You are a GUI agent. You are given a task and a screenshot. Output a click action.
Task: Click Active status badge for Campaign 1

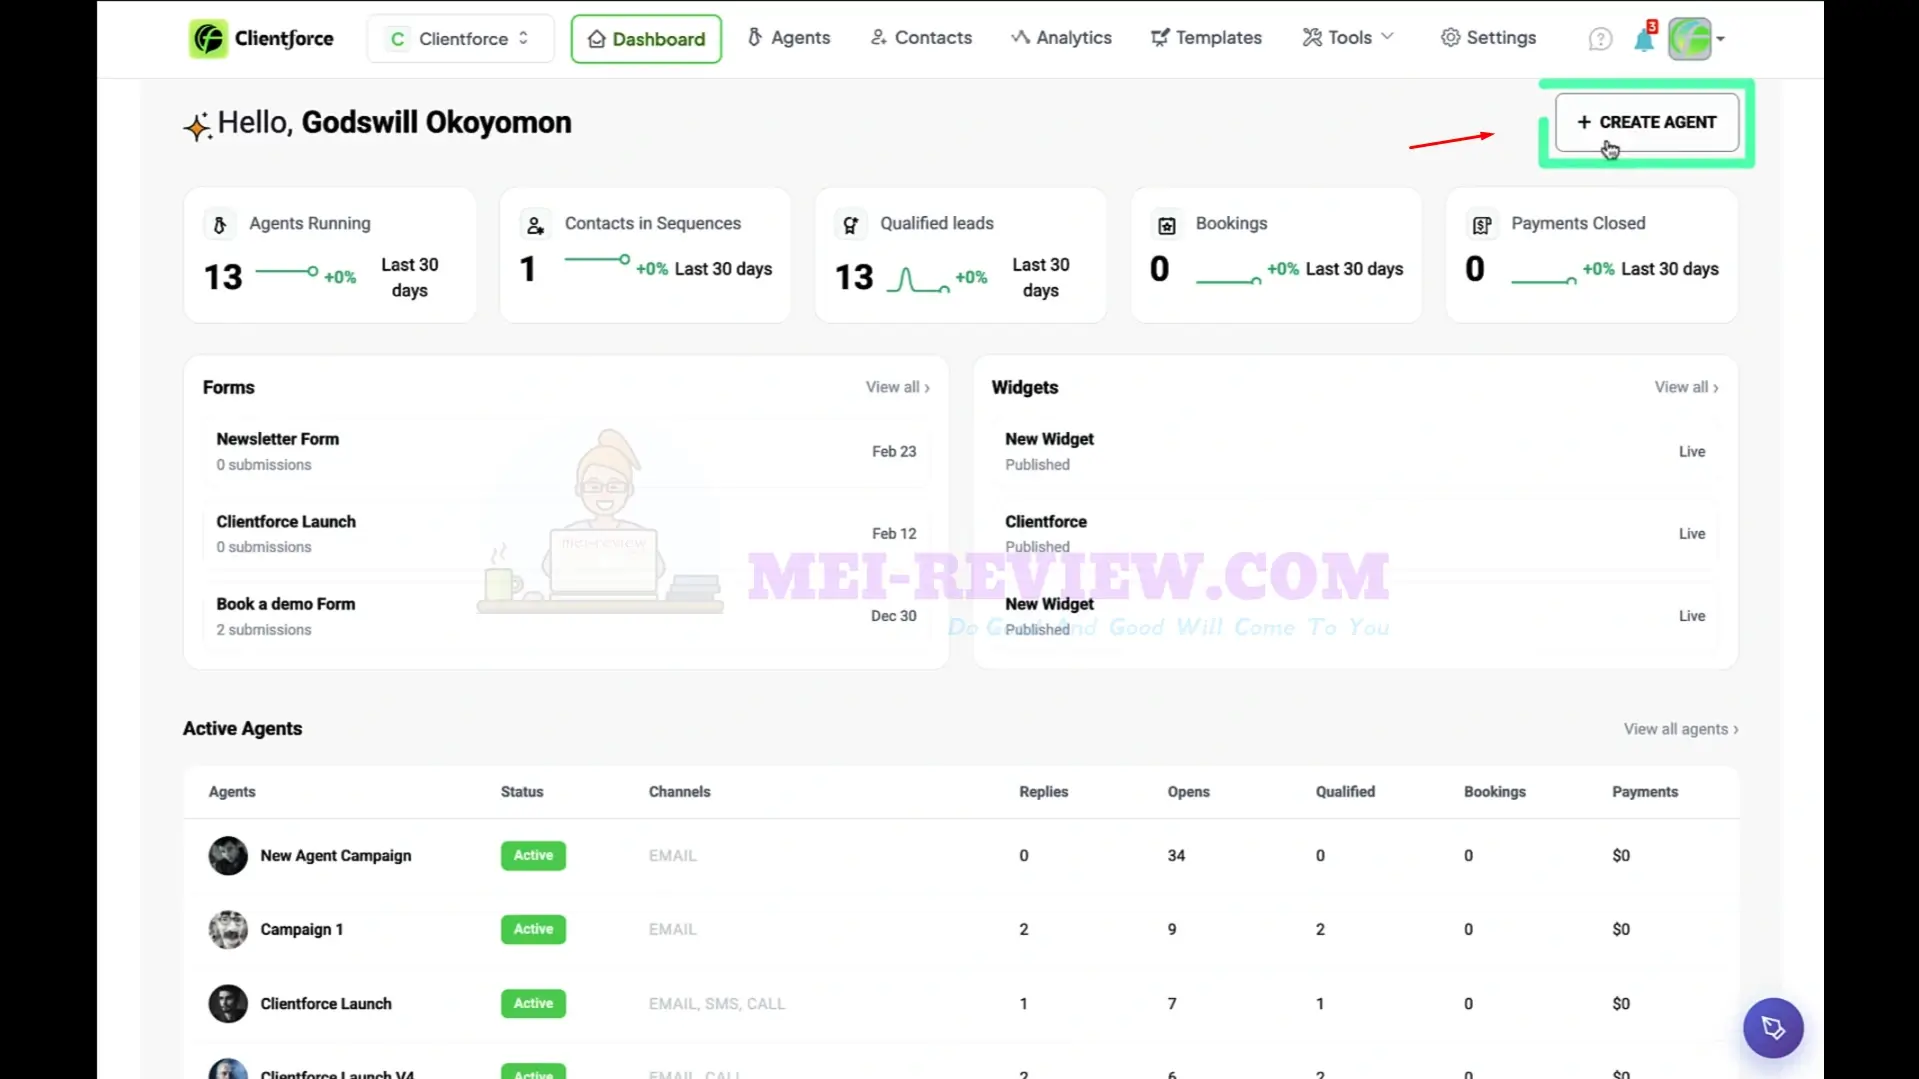point(533,930)
